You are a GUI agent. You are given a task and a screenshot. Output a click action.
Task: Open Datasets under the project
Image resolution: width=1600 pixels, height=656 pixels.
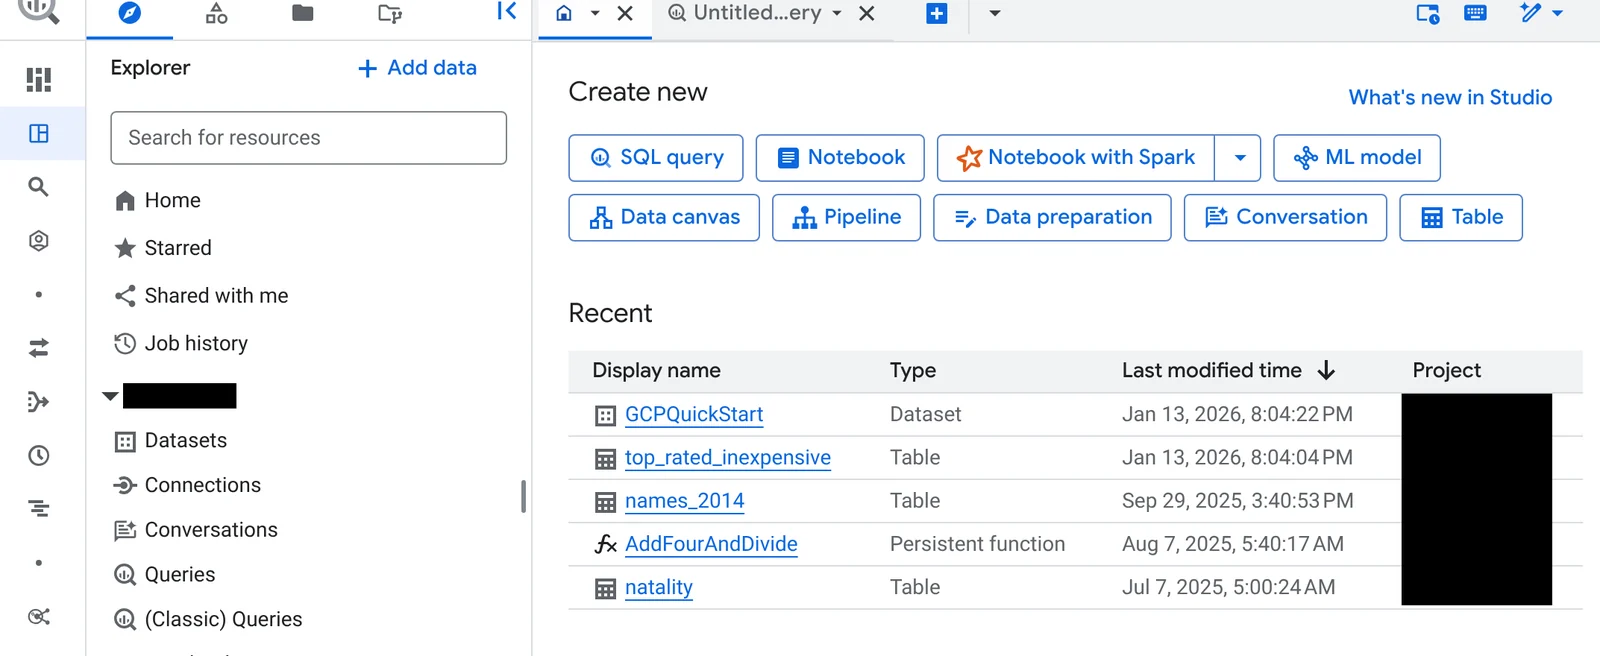[x=186, y=441]
